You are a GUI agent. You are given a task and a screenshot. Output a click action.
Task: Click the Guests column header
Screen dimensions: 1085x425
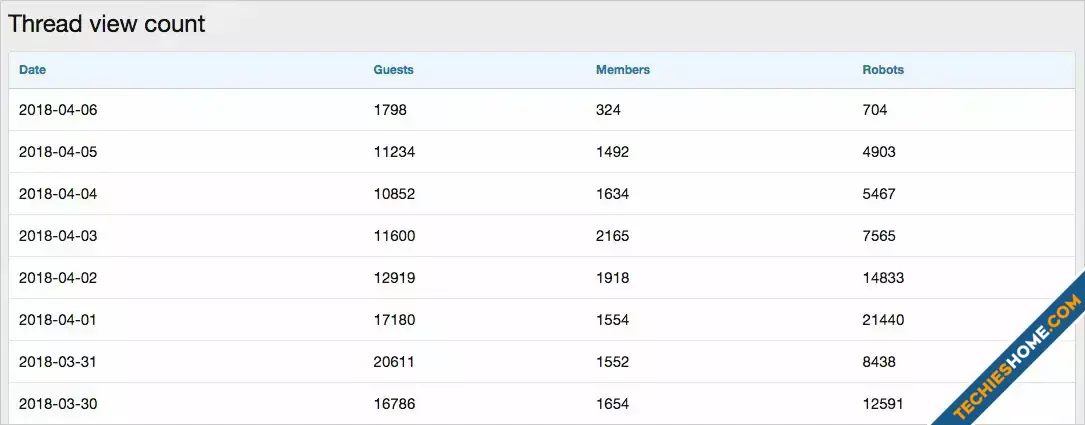[394, 70]
